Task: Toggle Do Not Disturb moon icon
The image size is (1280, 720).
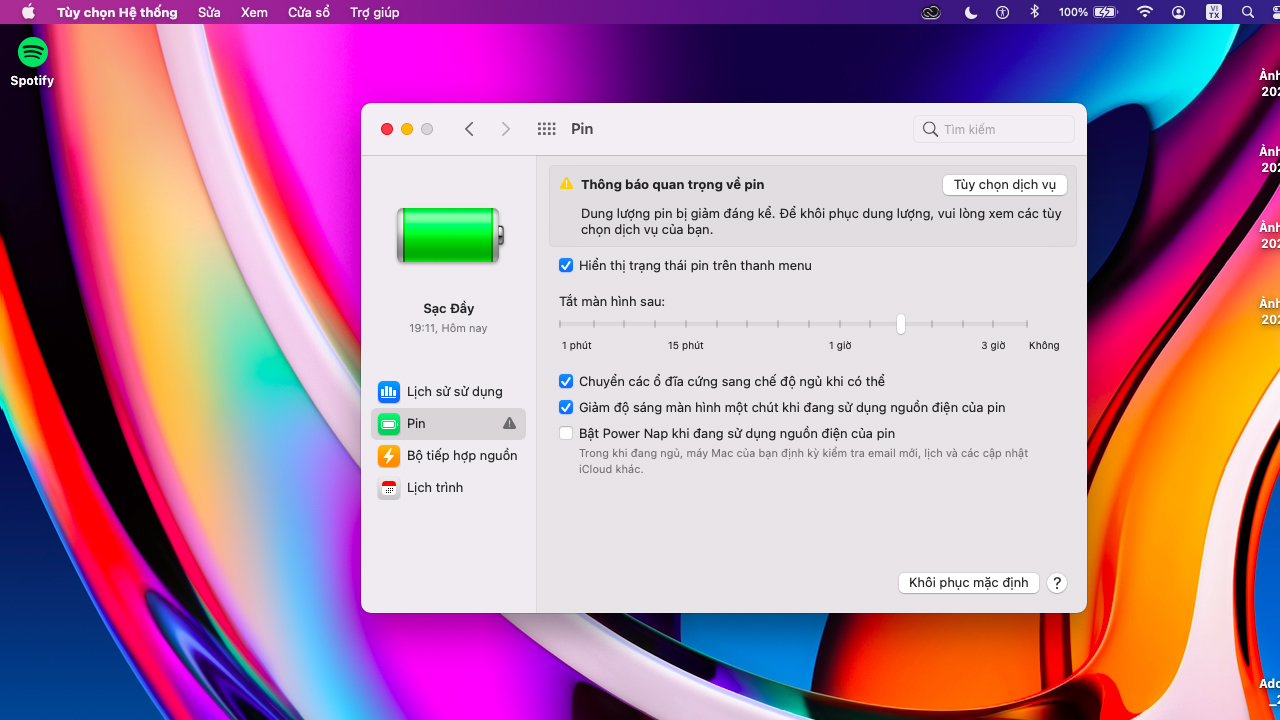Action: pyautogui.click(x=971, y=12)
